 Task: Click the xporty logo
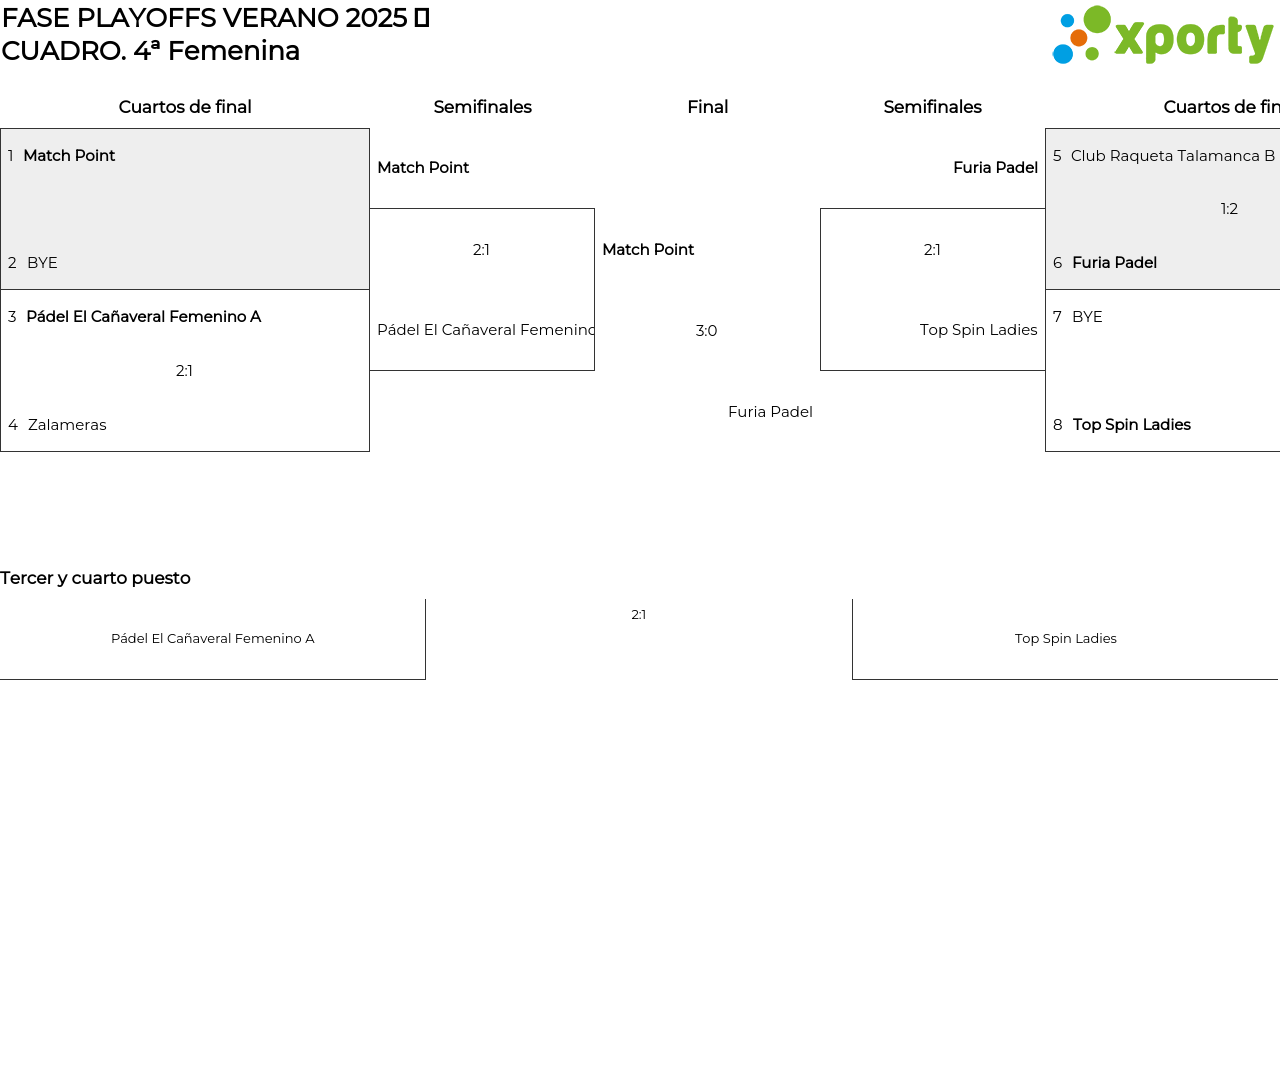click(1163, 36)
